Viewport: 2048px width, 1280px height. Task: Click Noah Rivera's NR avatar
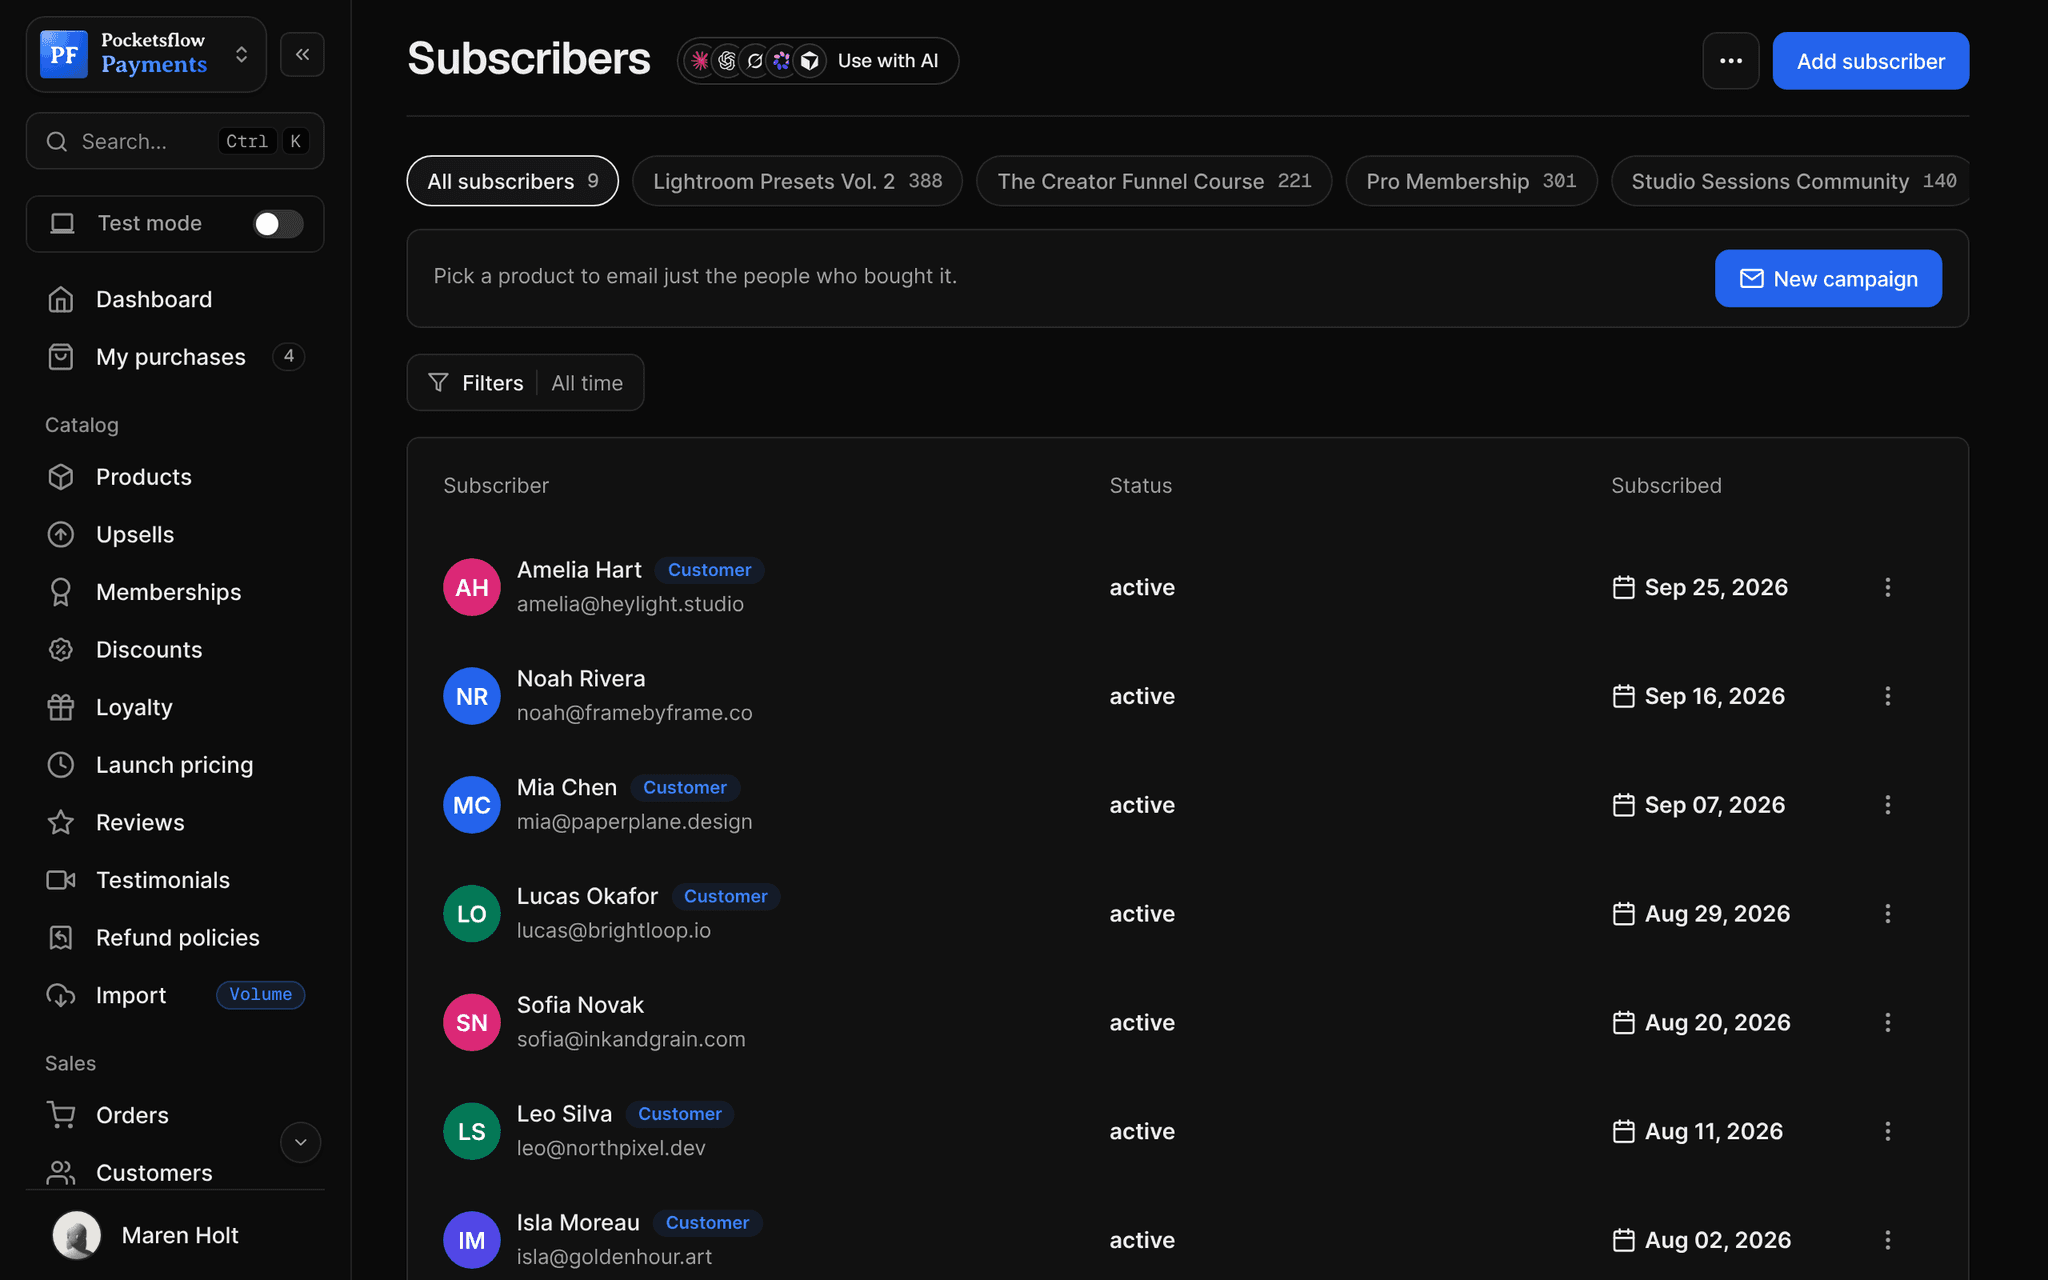pyautogui.click(x=472, y=696)
